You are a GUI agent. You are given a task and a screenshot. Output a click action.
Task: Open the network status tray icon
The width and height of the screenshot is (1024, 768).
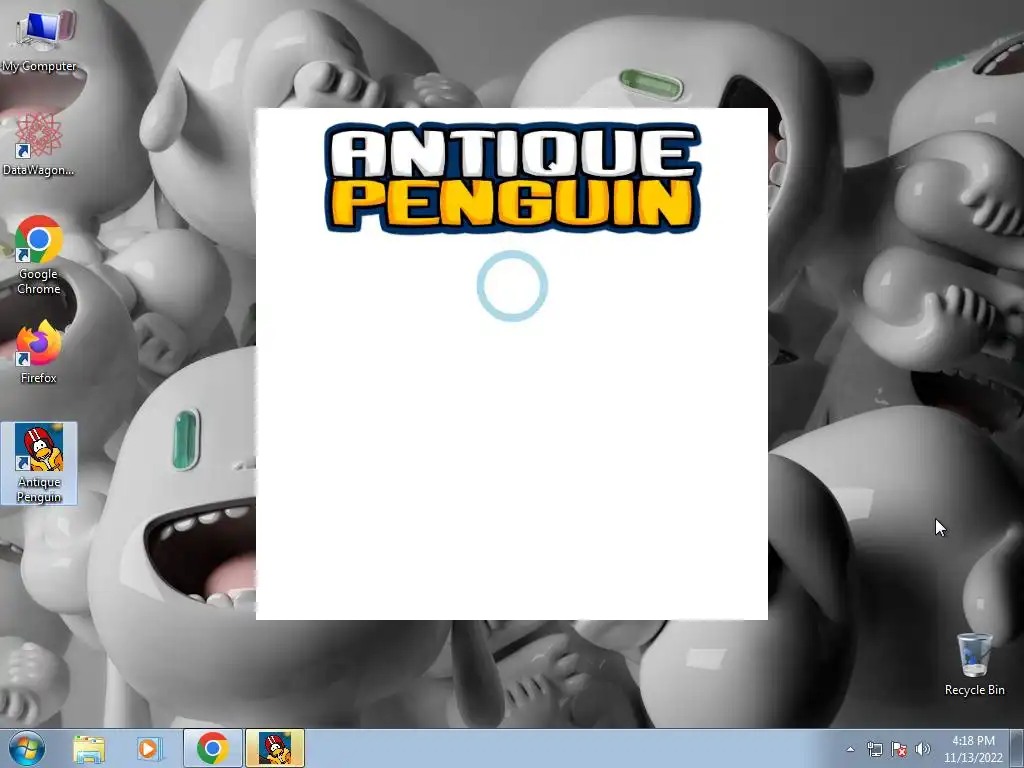pos(874,749)
